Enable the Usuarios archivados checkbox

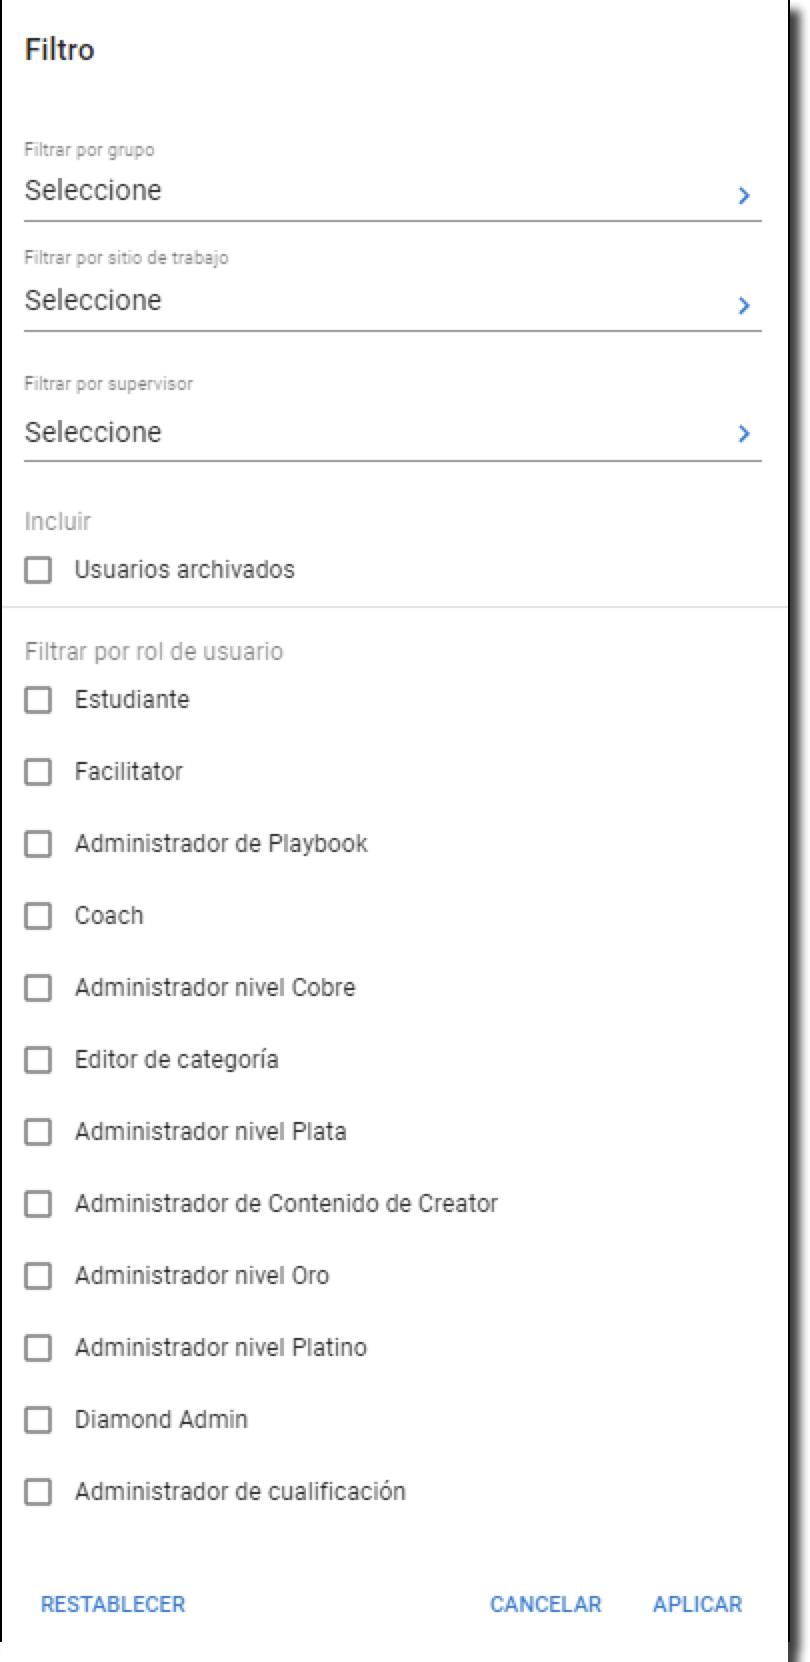38,570
